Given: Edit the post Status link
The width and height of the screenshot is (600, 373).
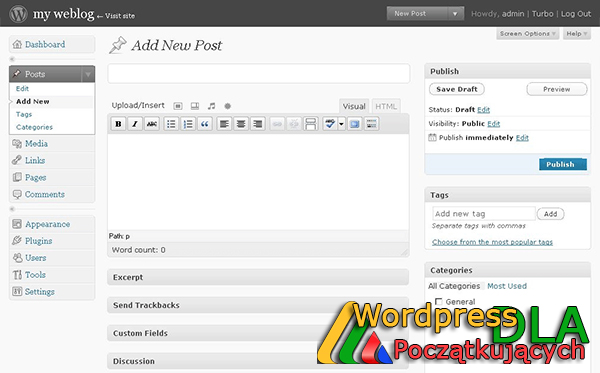Looking at the screenshot, I should point(483,110).
